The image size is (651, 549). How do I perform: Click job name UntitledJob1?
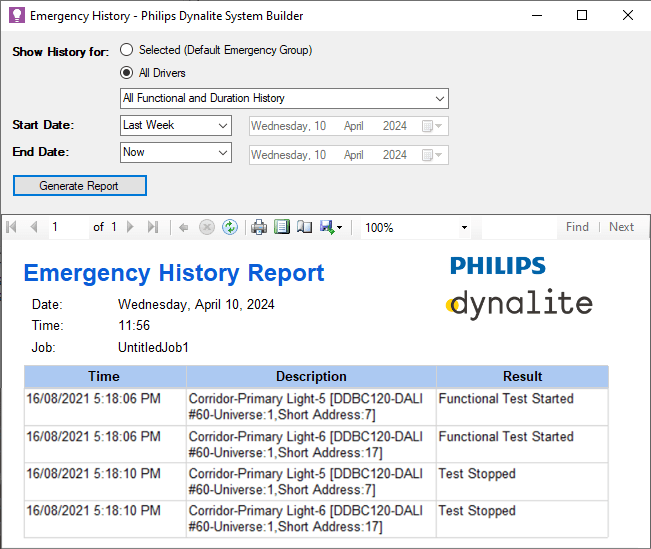point(153,347)
